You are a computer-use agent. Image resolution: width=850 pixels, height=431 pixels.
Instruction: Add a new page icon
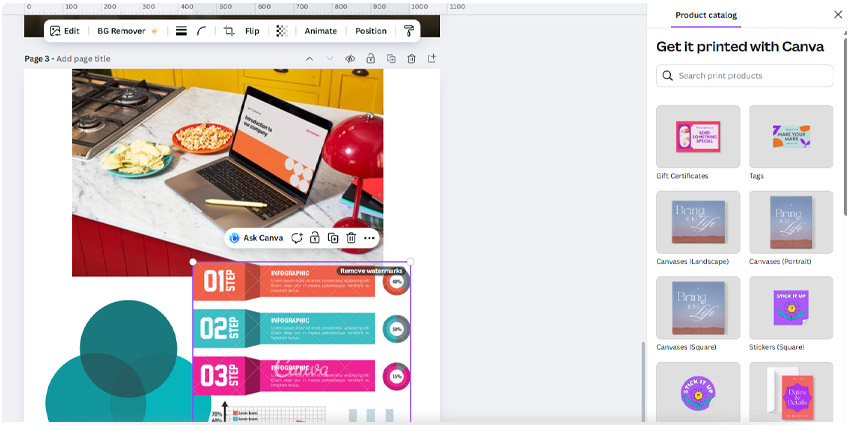coord(432,58)
